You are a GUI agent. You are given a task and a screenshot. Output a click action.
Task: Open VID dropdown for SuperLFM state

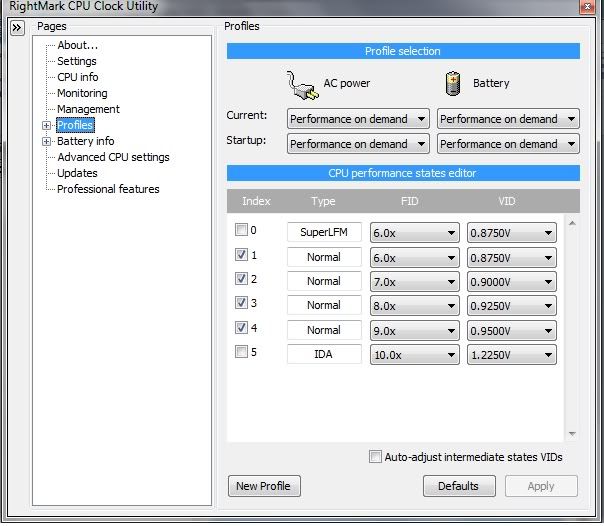512,233
